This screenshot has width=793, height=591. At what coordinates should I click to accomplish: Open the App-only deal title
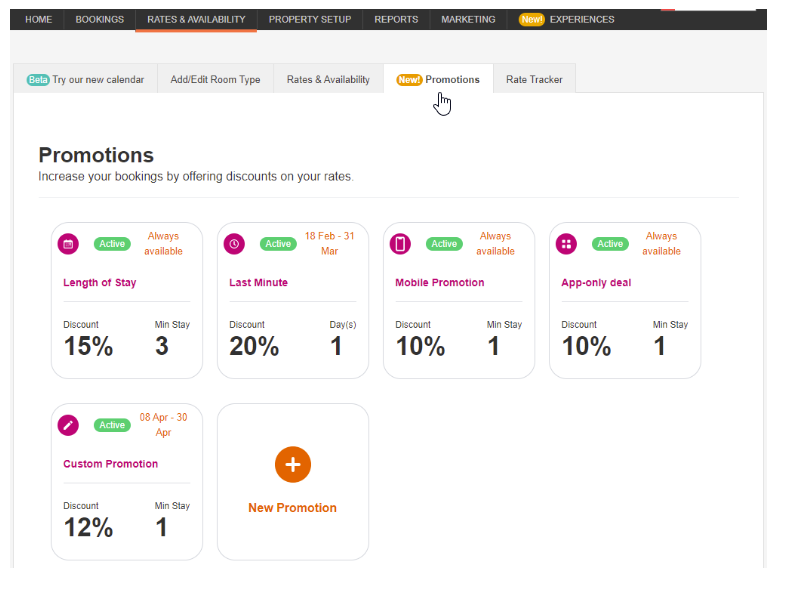[x=596, y=283]
